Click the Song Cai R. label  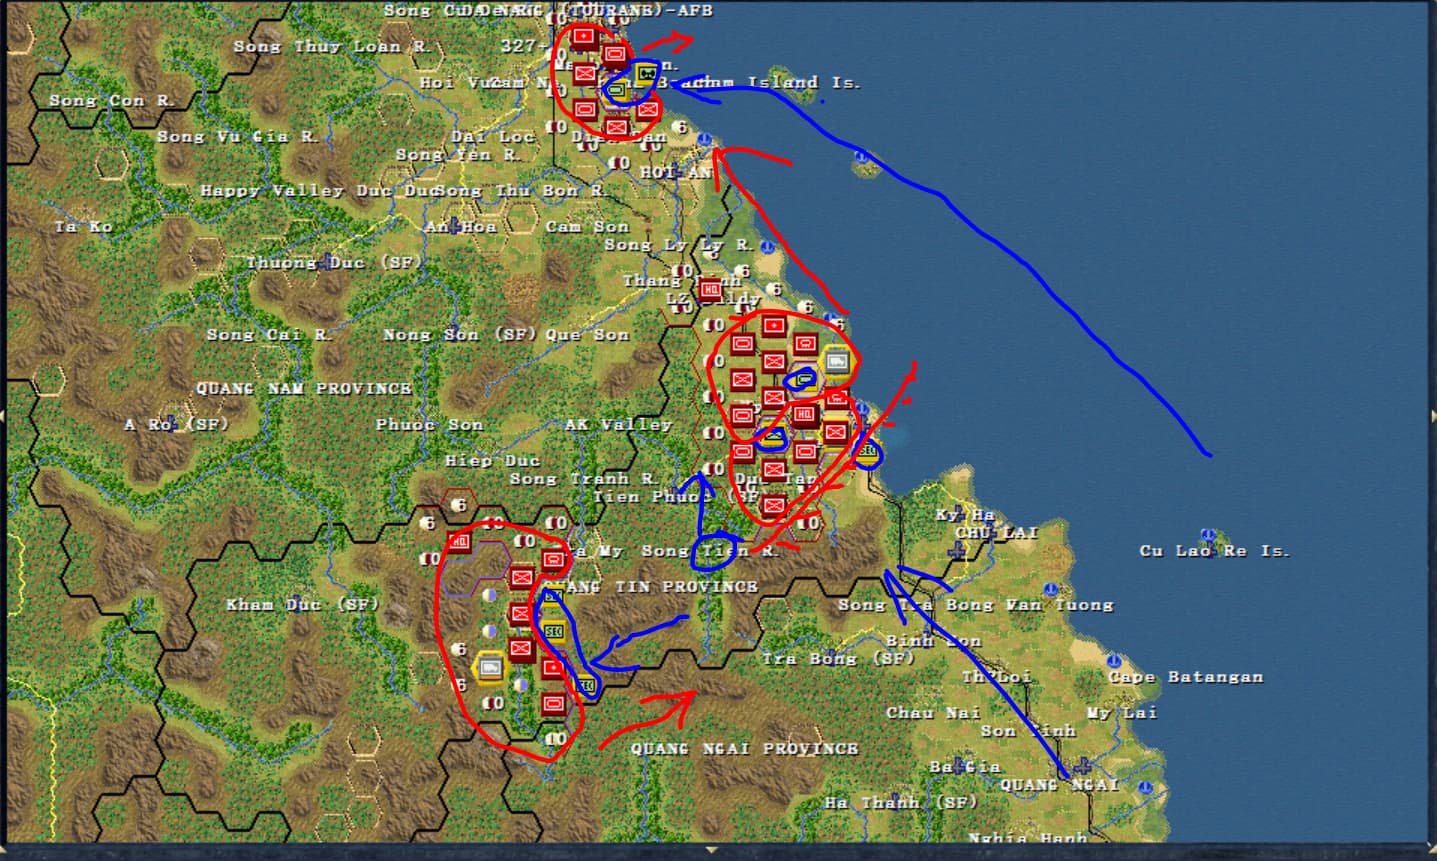tap(268, 334)
